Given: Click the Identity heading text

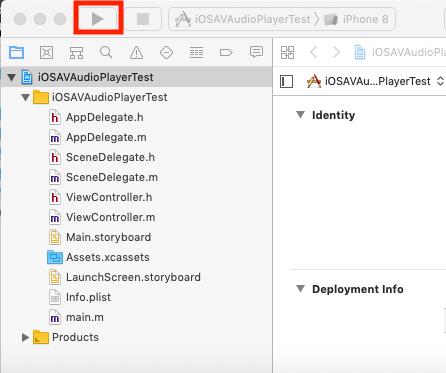Looking at the screenshot, I should coord(333,115).
